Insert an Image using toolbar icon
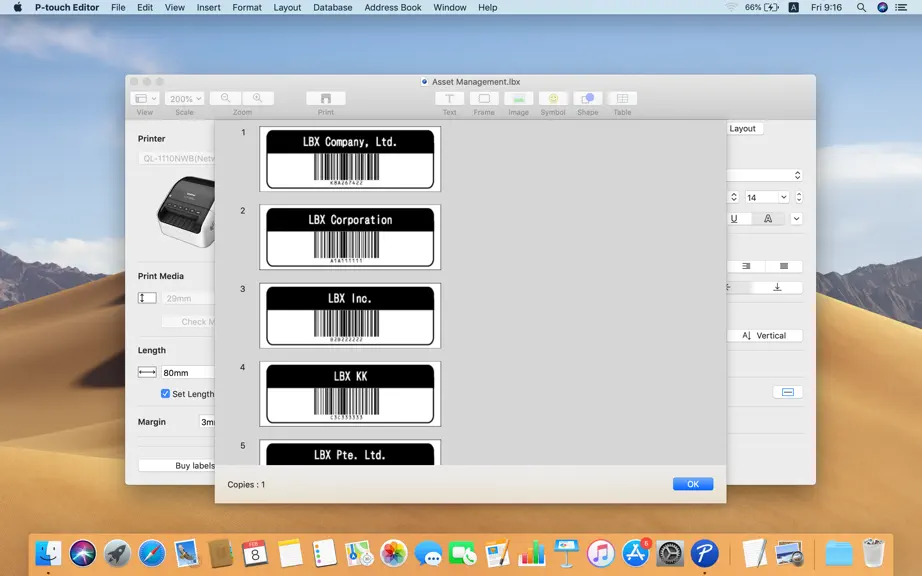 (x=519, y=98)
